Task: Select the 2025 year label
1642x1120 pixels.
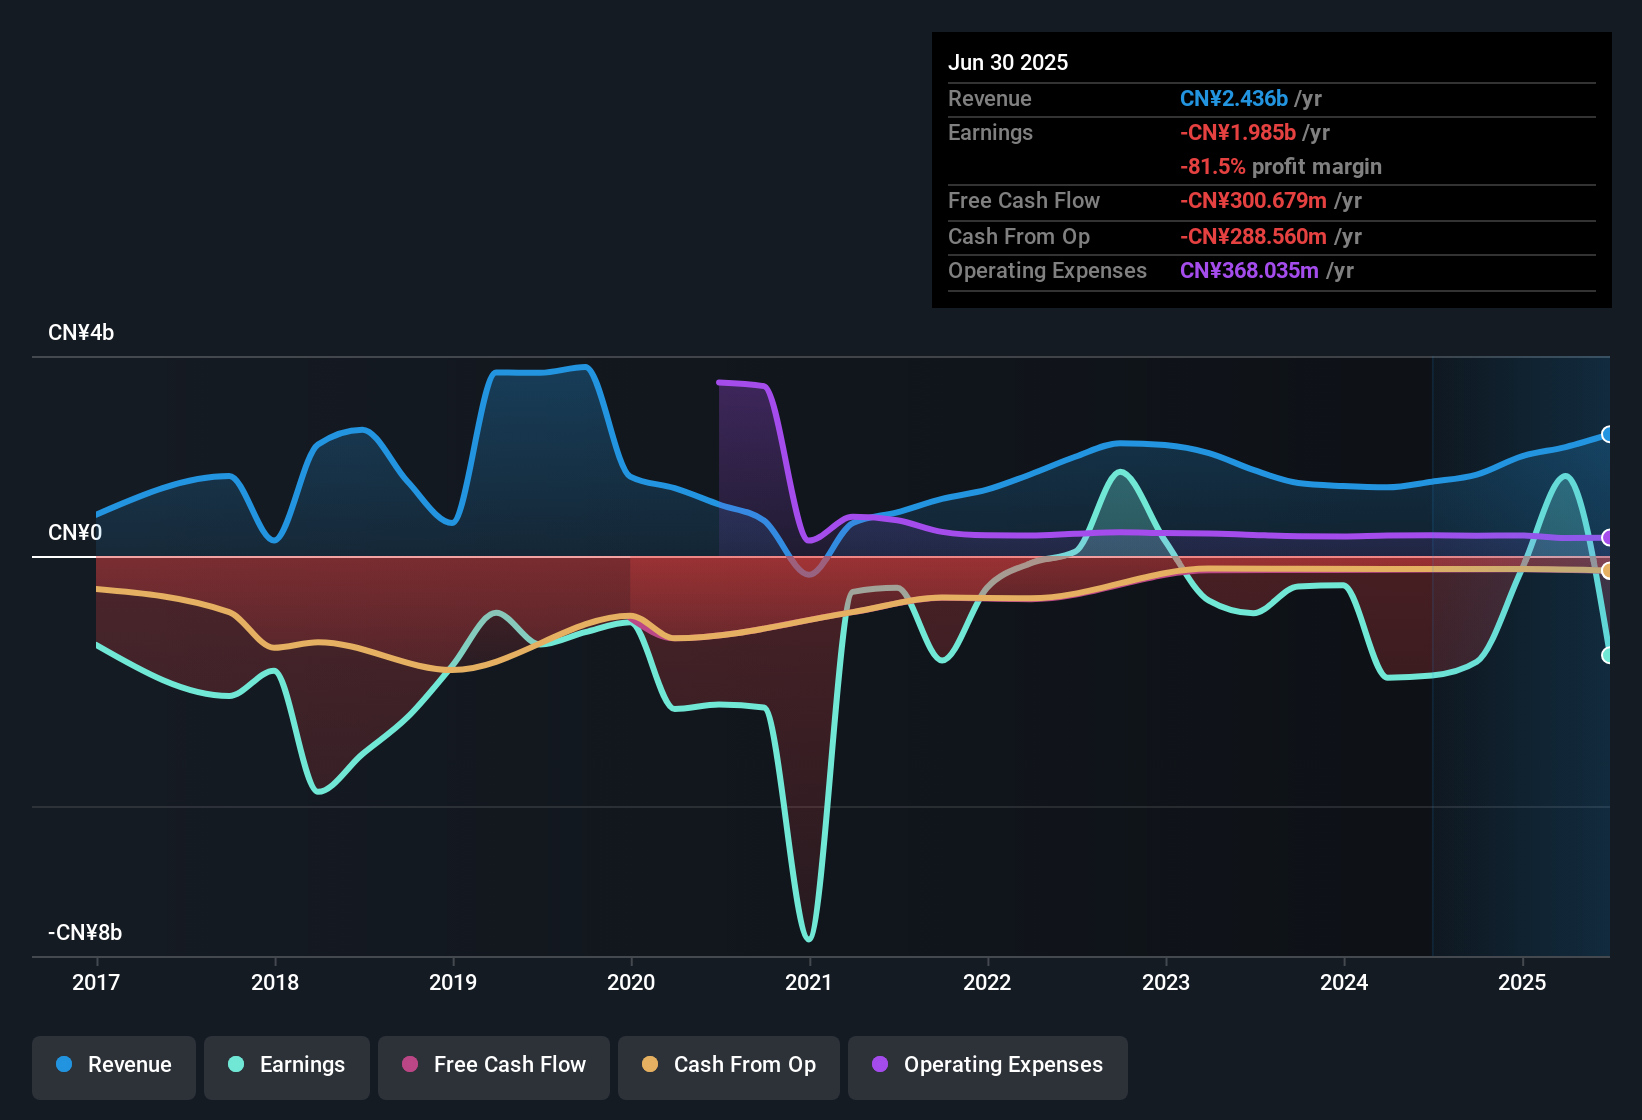Action: point(1523,983)
